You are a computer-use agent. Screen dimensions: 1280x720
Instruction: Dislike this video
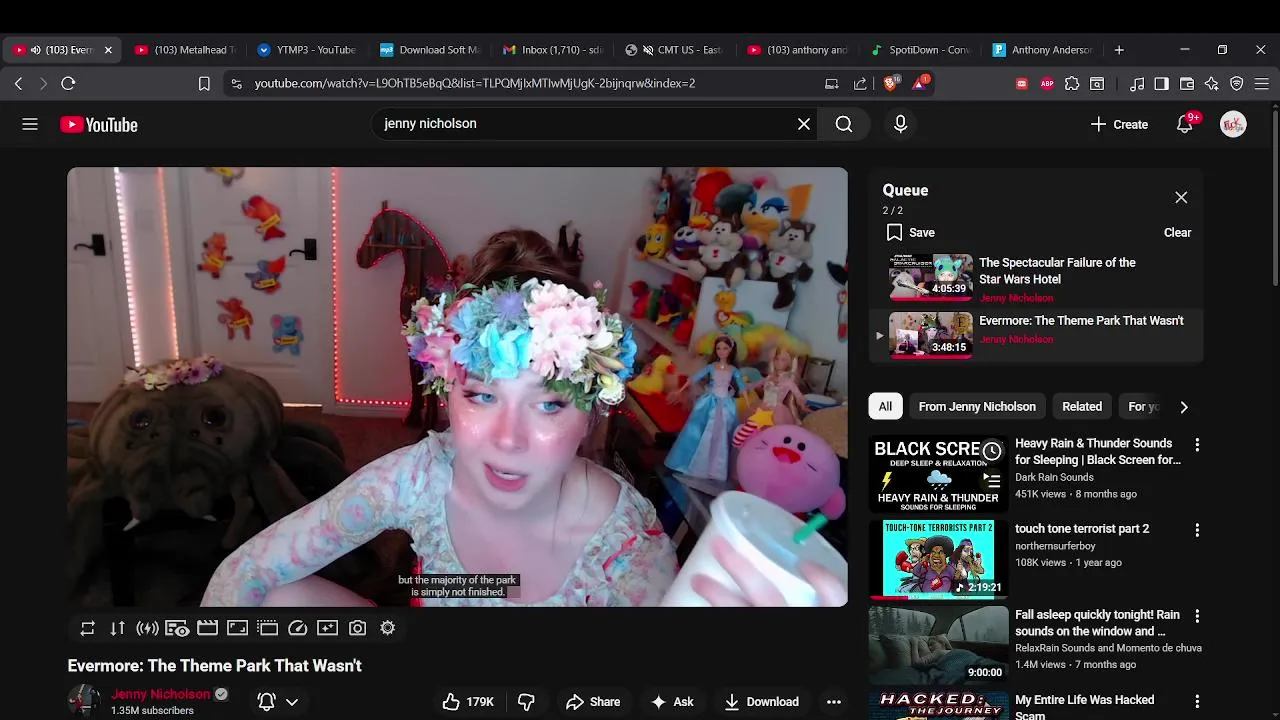click(x=526, y=702)
